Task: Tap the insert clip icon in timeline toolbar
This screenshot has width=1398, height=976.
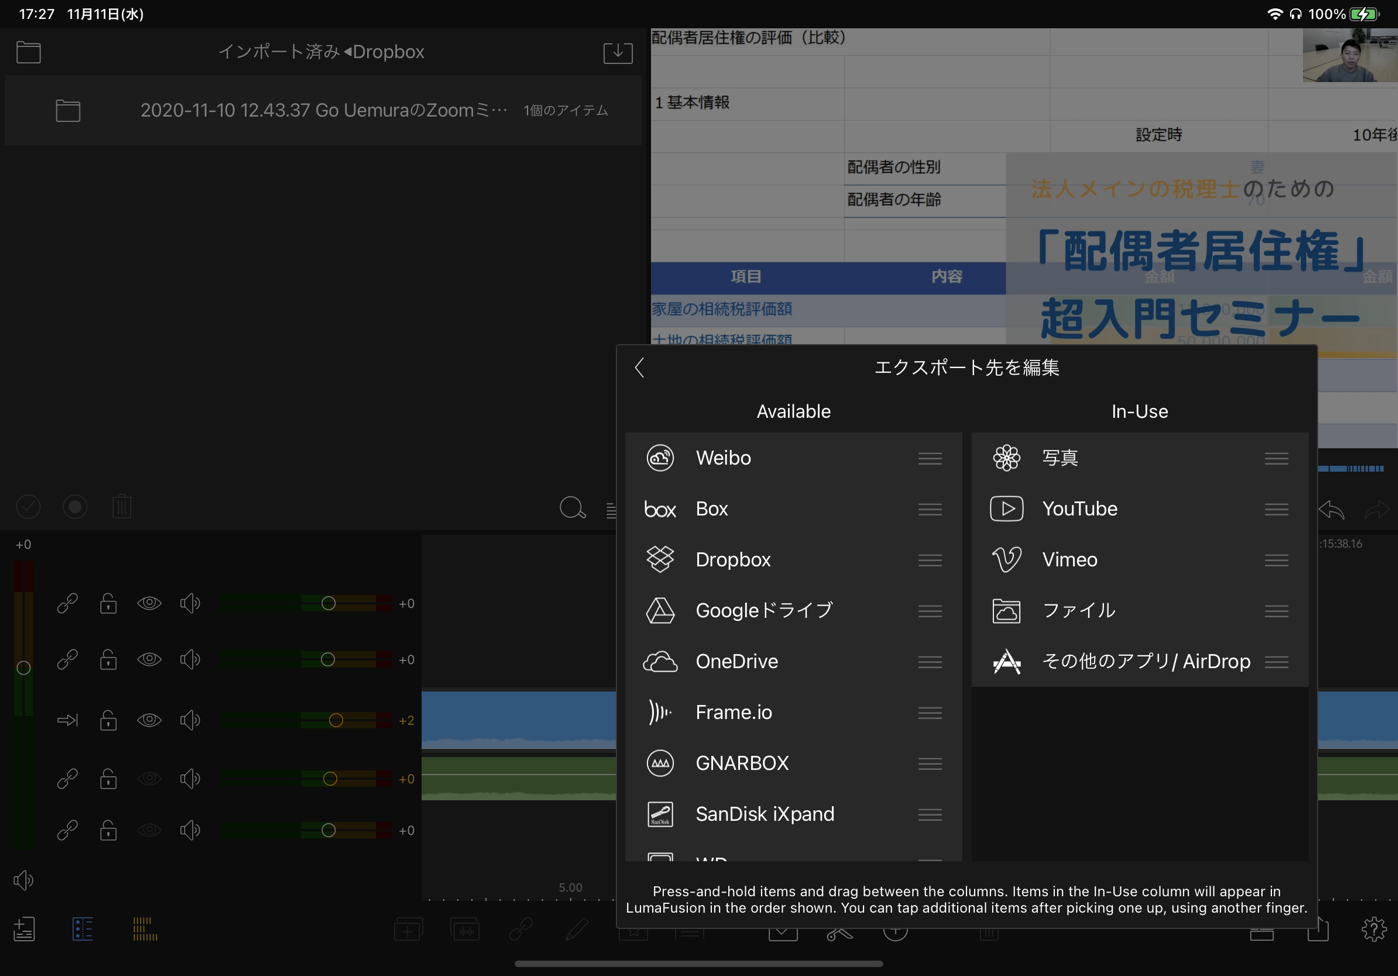Action: [408, 930]
